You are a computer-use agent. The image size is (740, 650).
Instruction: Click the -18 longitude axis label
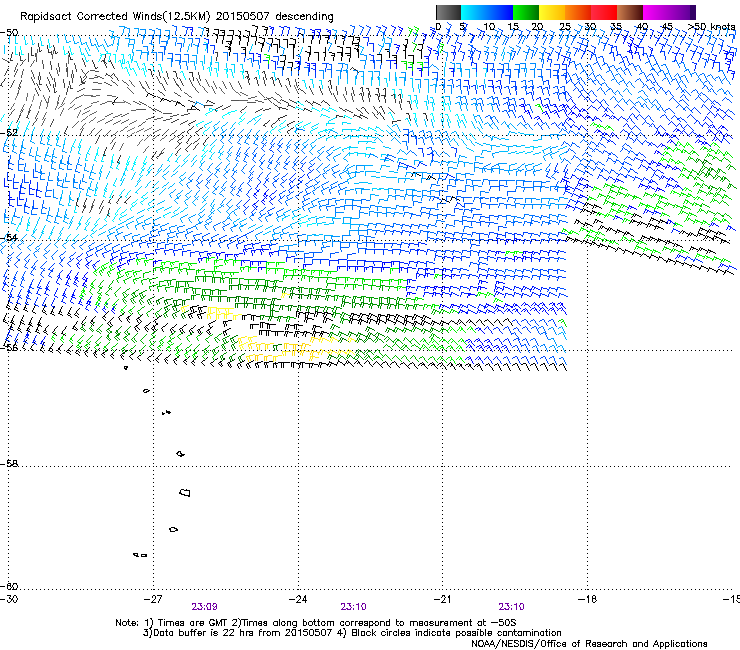(x=587, y=599)
